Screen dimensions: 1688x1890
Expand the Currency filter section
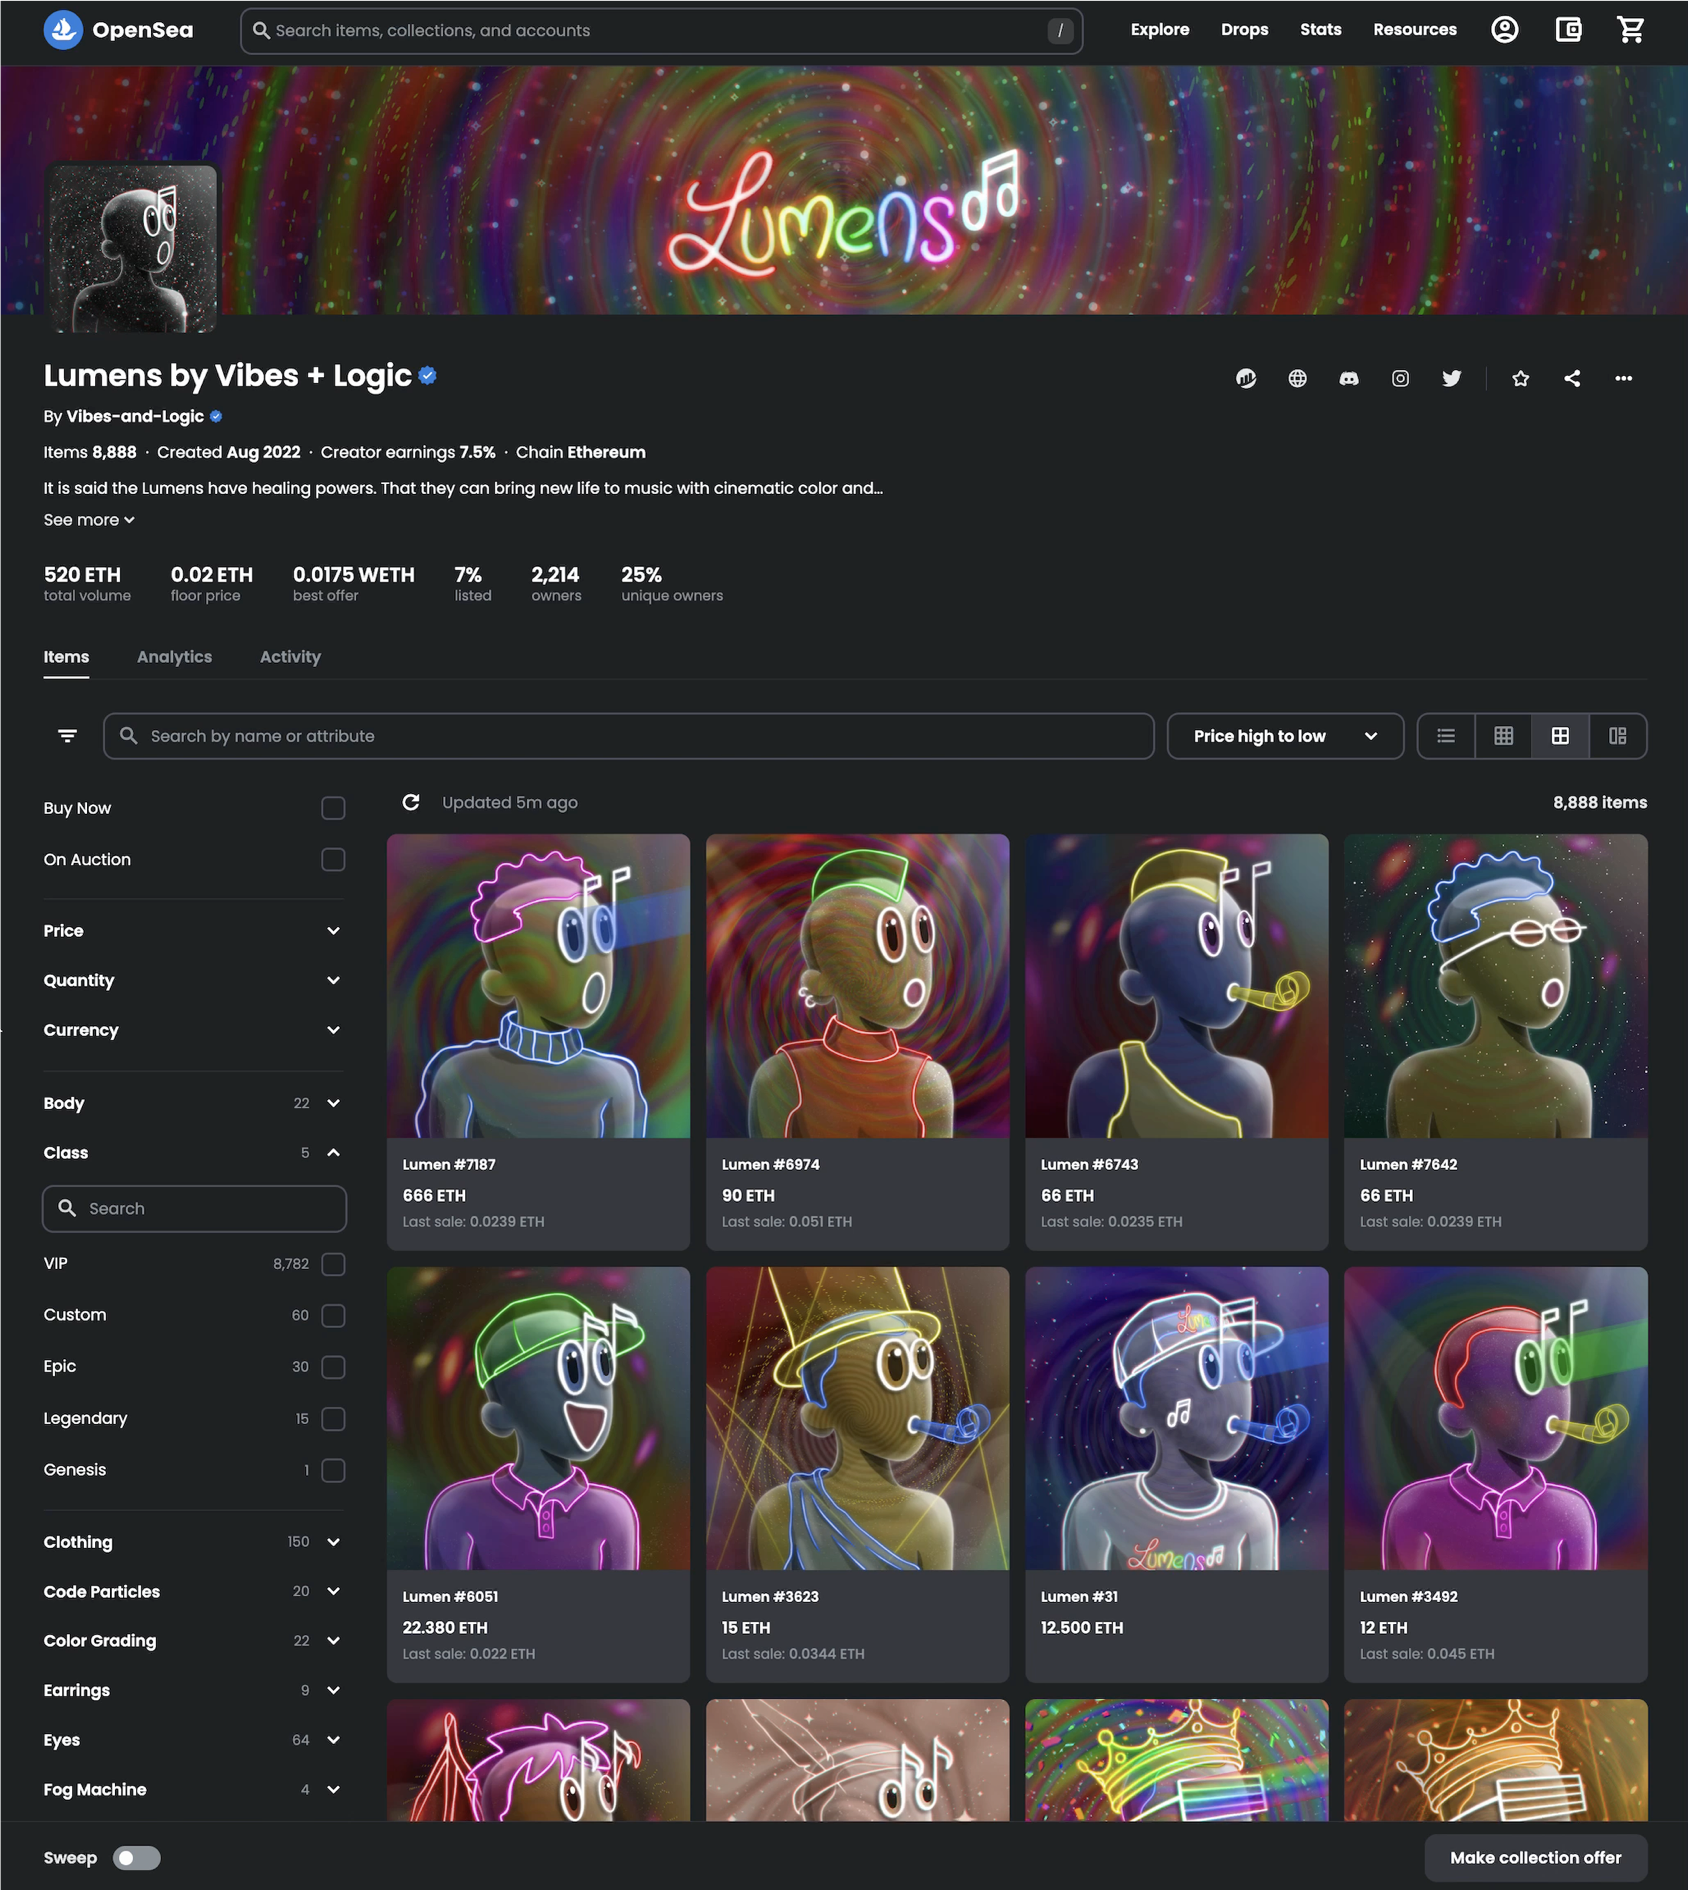194,1030
